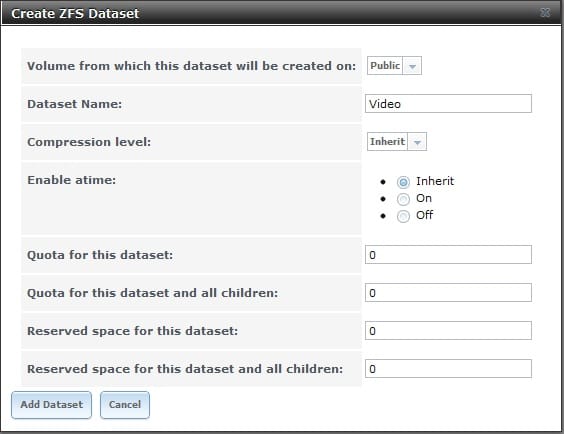564x434 pixels.
Task: Click the Add Dataset button
Action: [x=51, y=405]
